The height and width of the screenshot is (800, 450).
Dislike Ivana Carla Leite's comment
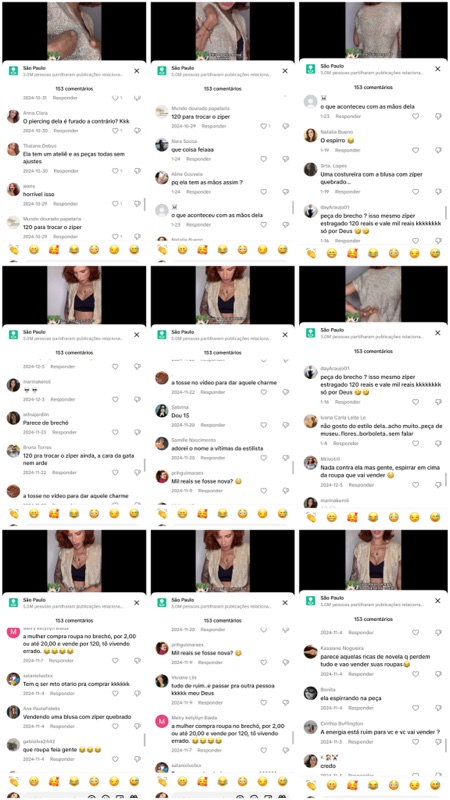(438, 444)
